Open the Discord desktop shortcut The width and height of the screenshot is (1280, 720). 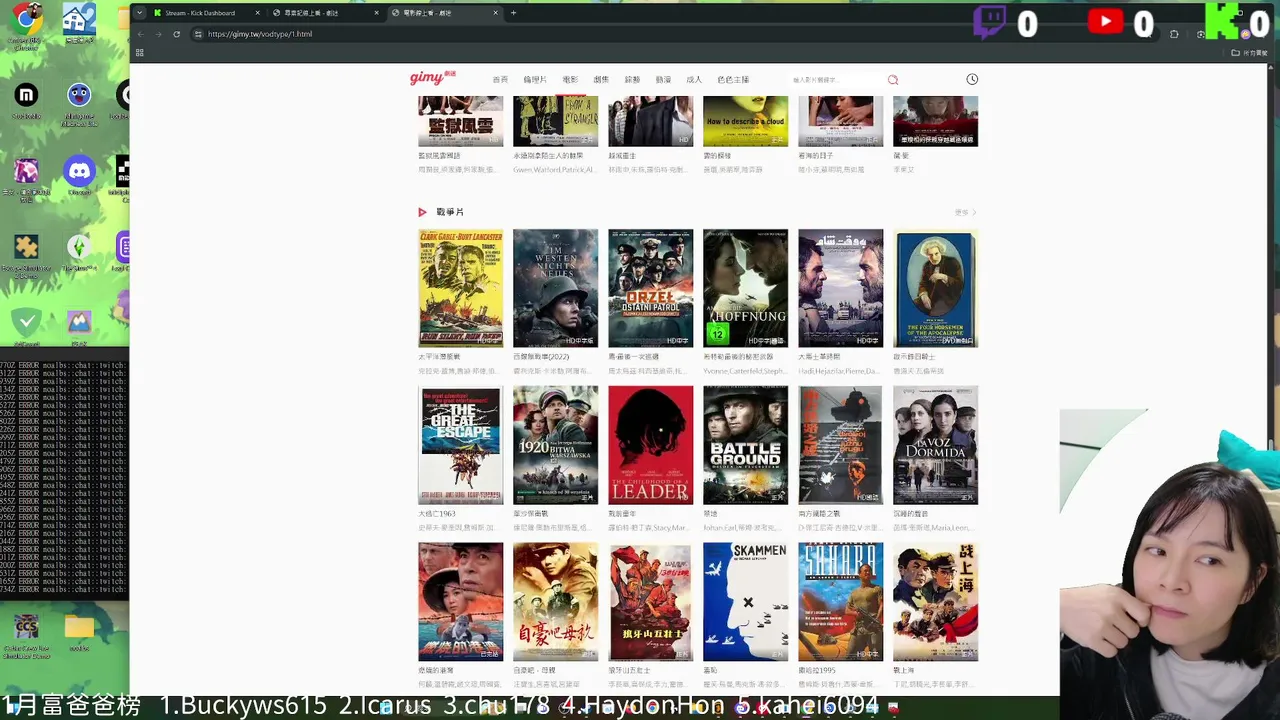tap(79, 170)
